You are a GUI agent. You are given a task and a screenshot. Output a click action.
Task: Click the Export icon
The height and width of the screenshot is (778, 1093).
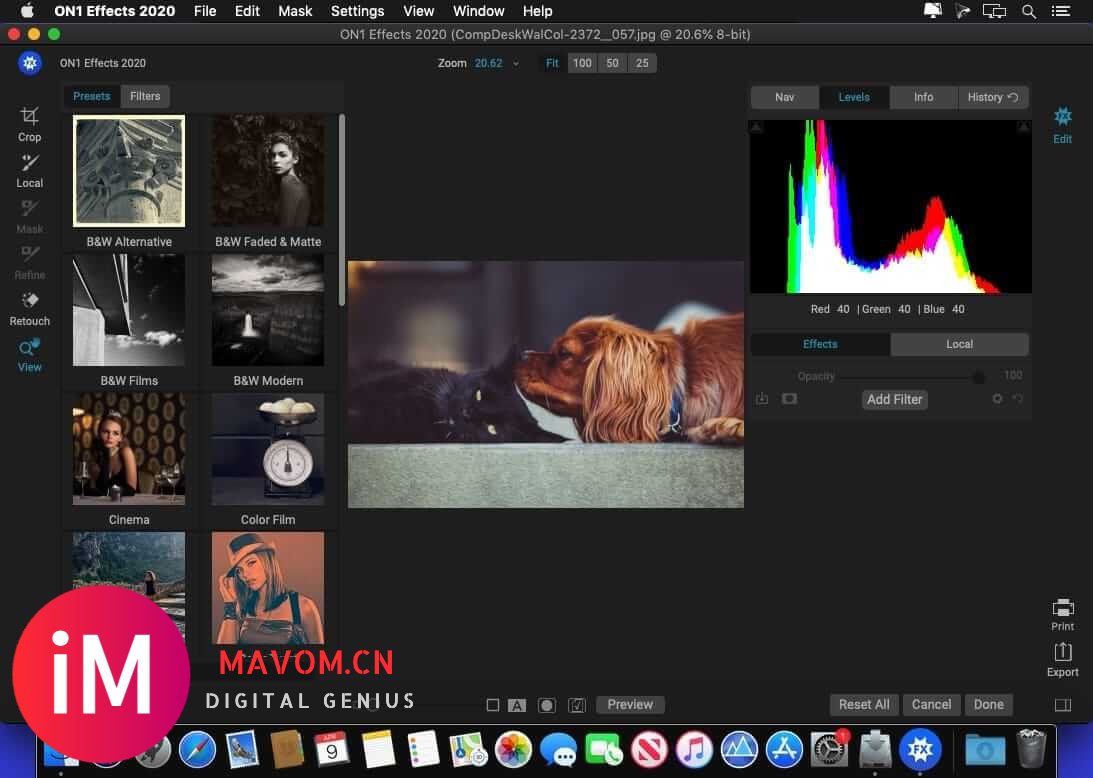pos(1062,659)
